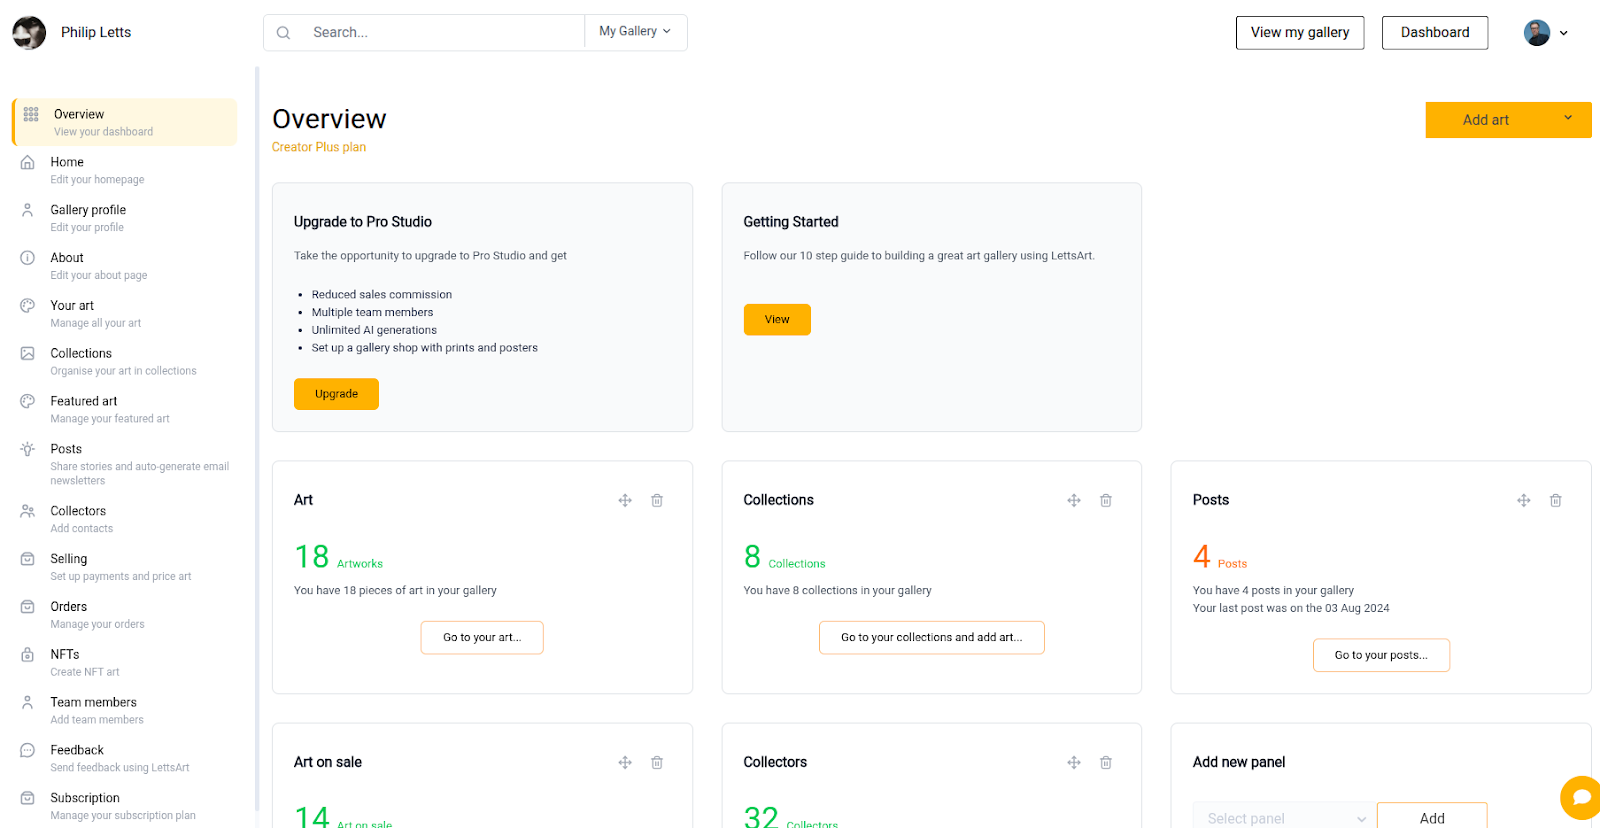Screen dimensions: 1600x828
Task: Open the chat bubble widget
Action: point(1581,797)
